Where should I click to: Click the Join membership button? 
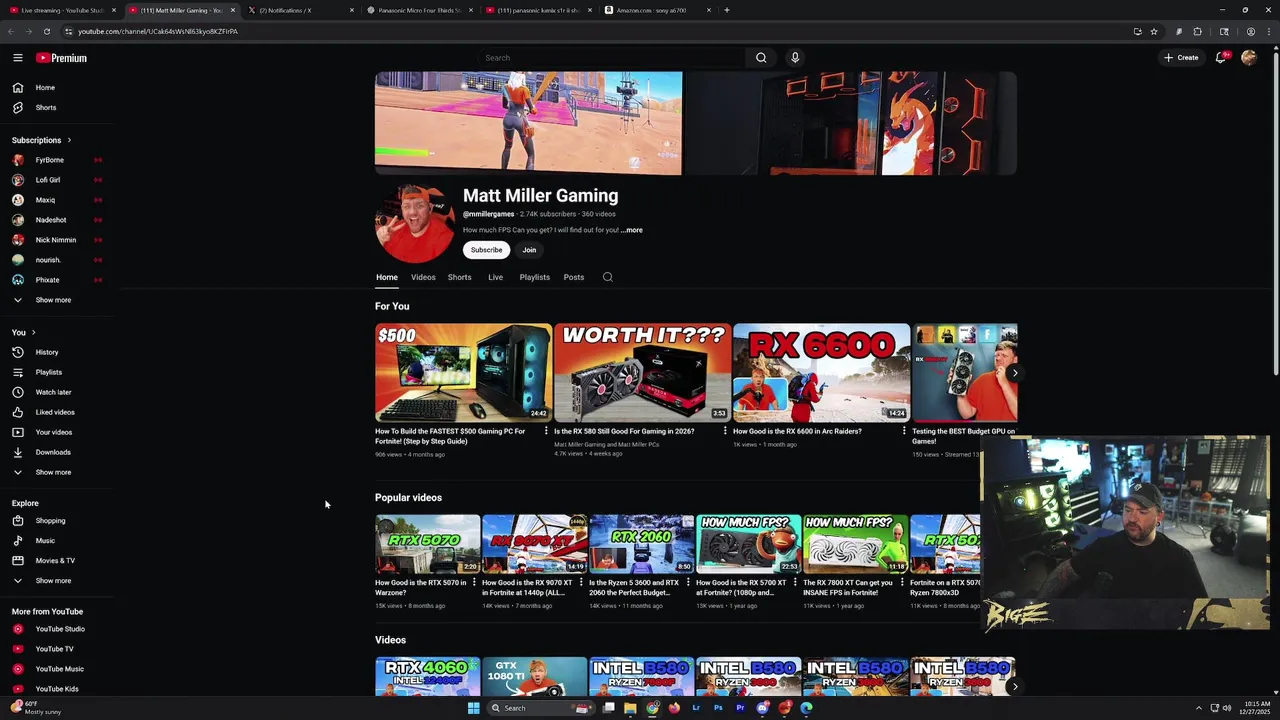pos(529,250)
